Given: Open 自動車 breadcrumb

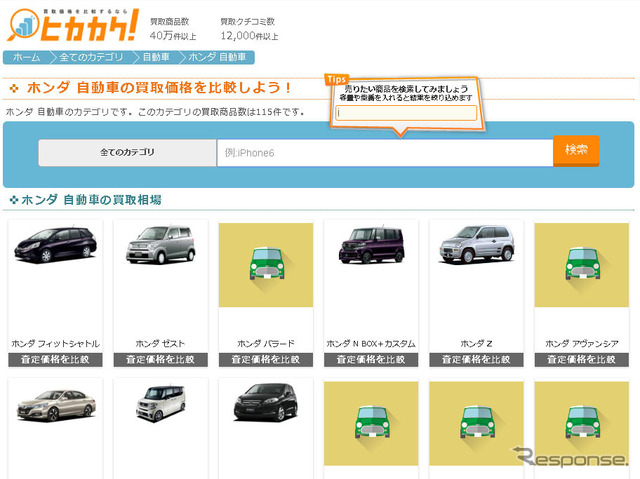Looking at the screenshot, I should click(x=156, y=57).
